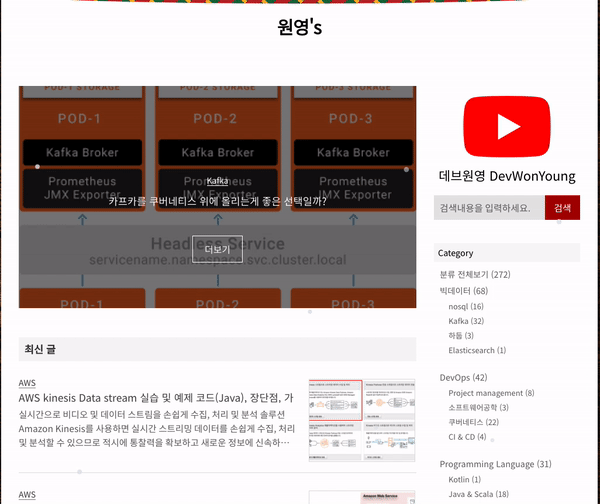Open the DevOps (42) category
This screenshot has height=504, width=600.
pyautogui.click(x=463, y=378)
